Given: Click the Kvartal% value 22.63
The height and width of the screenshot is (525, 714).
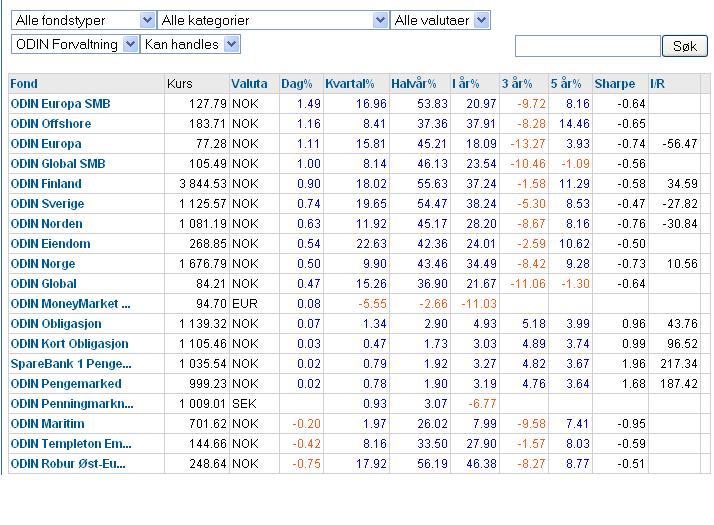Looking at the screenshot, I should [372, 244].
